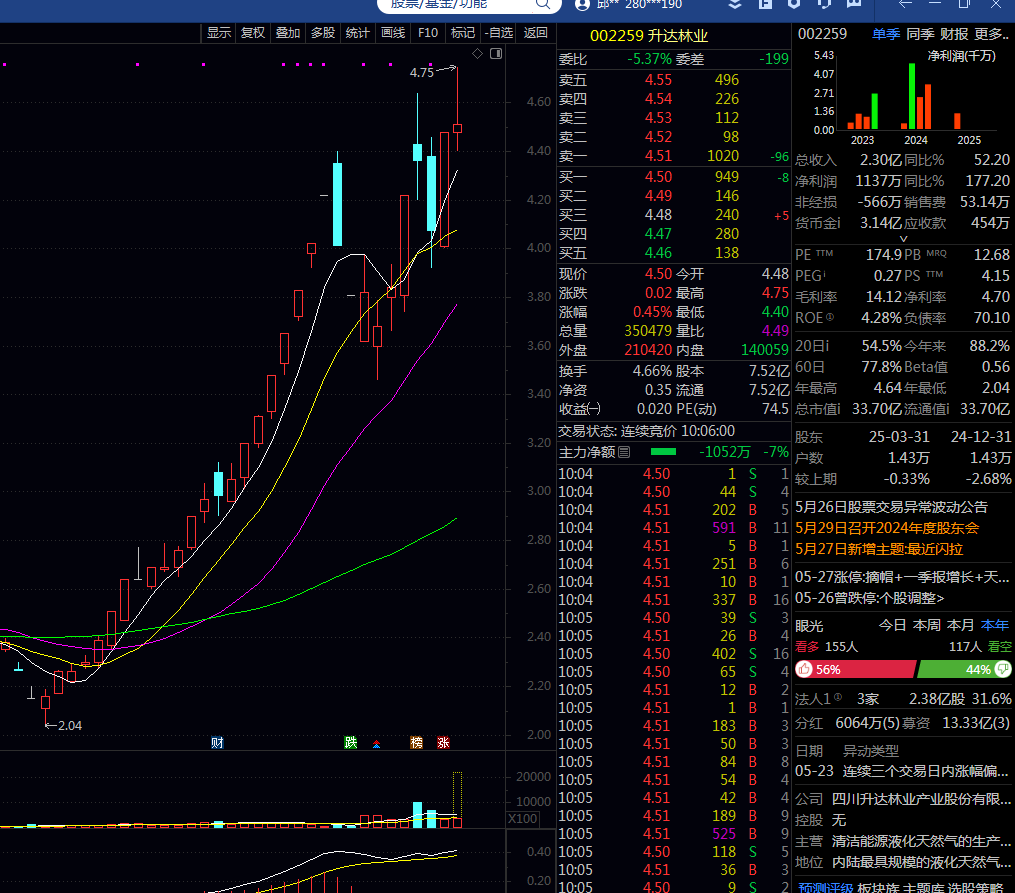Click the orange 榜 marker on the chart
This screenshot has height=893, width=1015.
tap(416, 742)
